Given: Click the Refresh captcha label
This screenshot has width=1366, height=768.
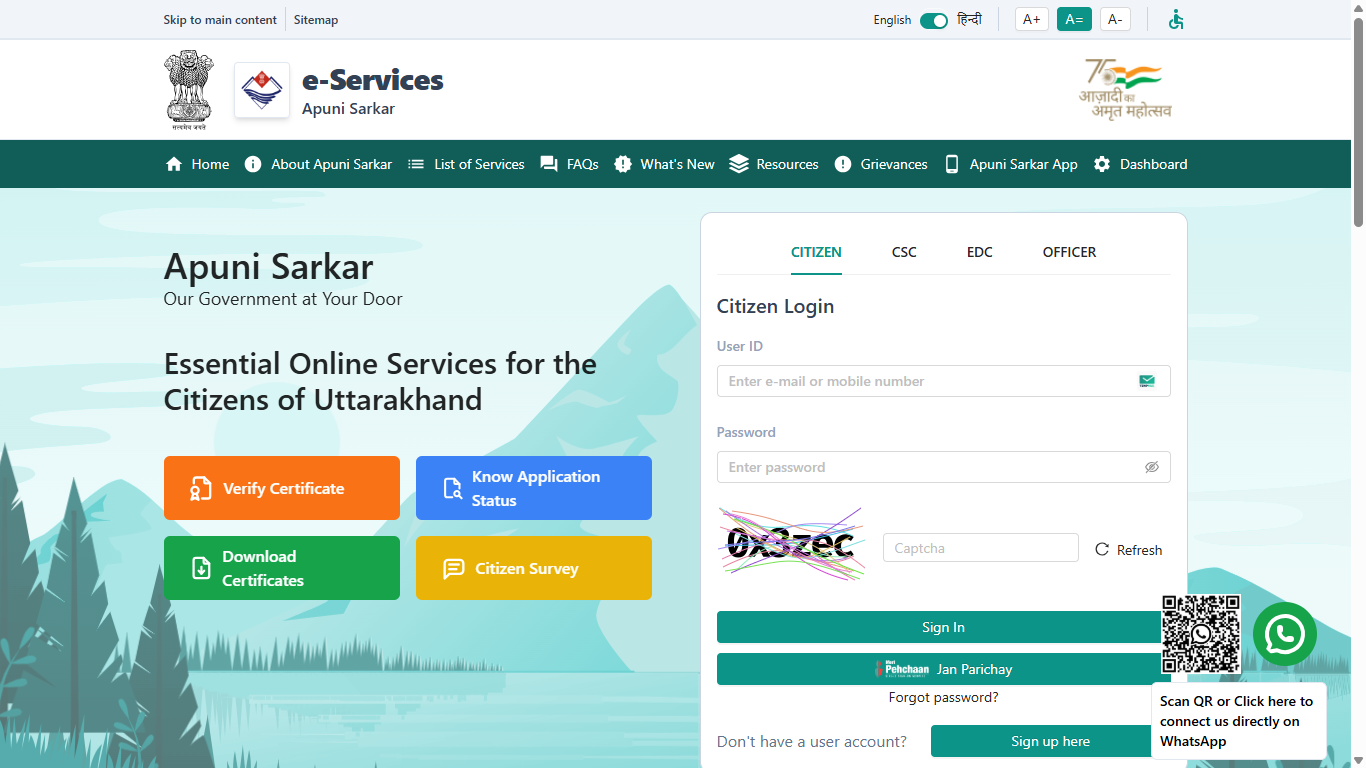Looking at the screenshot, I should point(1139,550).
